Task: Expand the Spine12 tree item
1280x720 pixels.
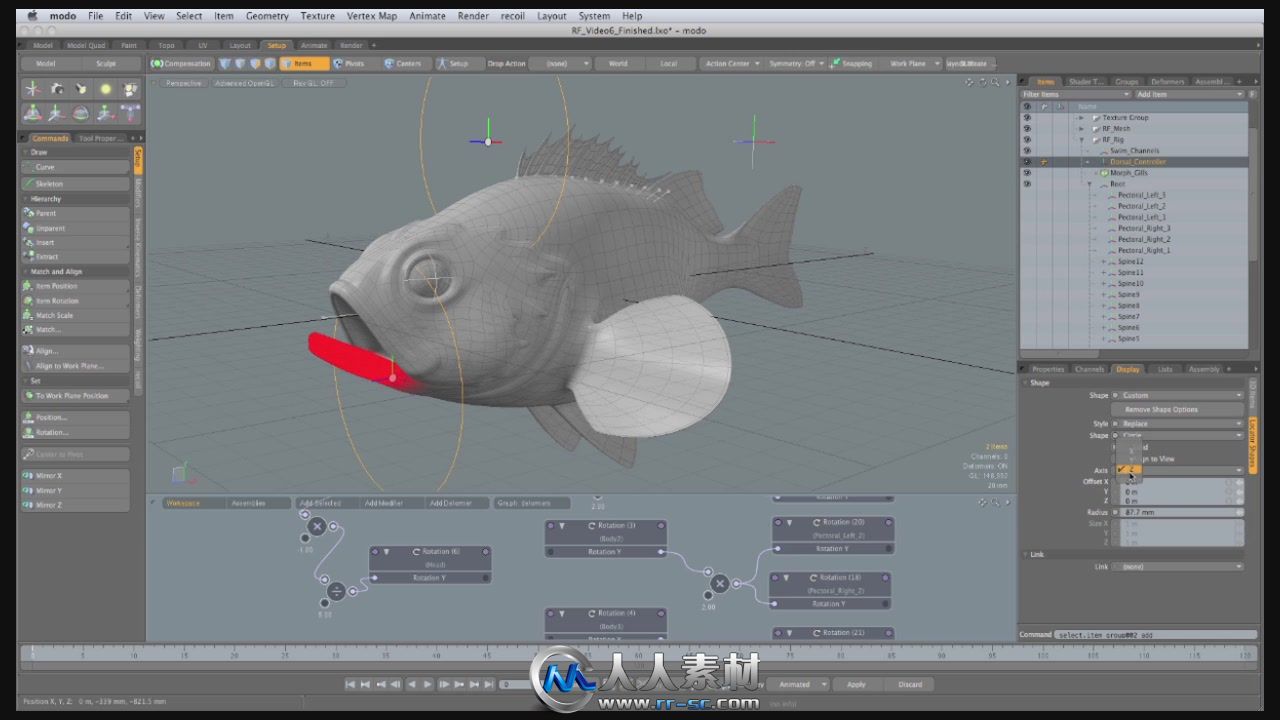Action: coord(1104,261)
